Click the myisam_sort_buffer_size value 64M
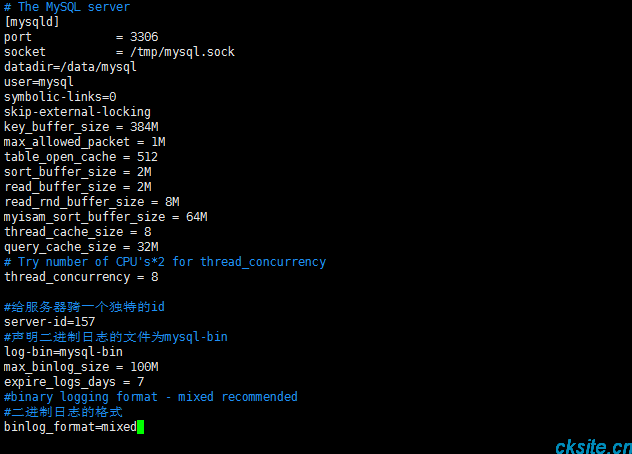 pos(196,217)
